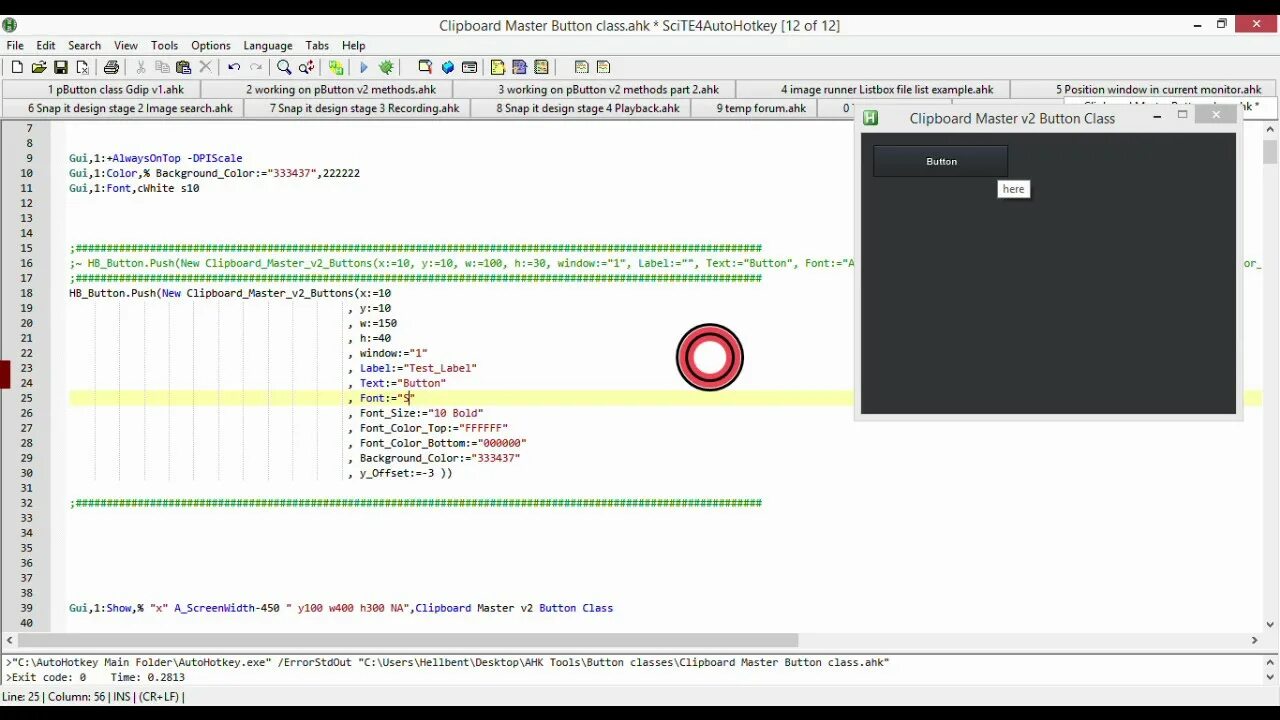Click the blue cube toolbar icon
Viewport: 1280px width, 720px height.
(447, 67)
